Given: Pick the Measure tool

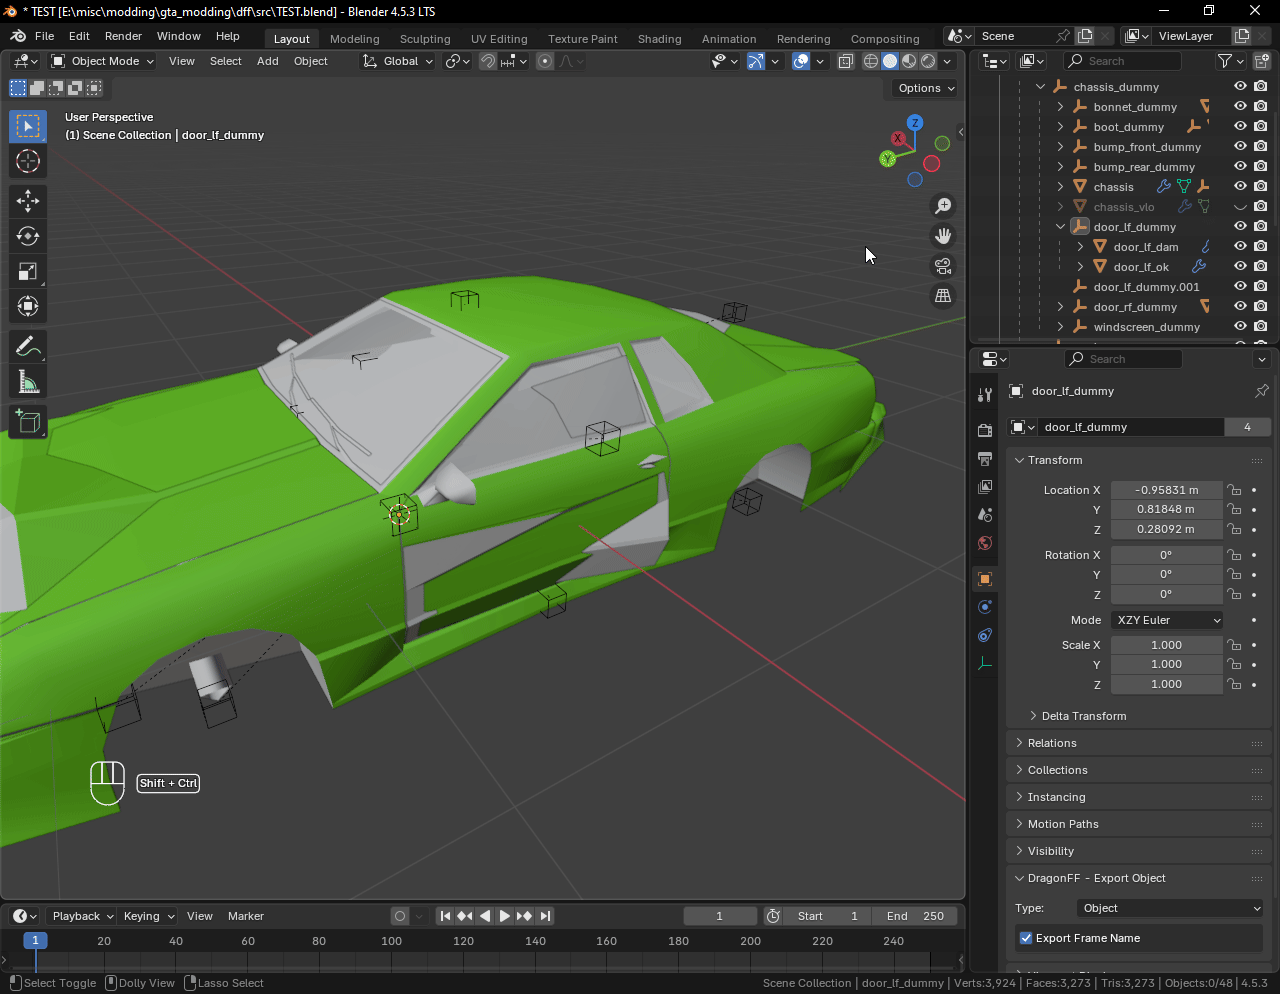Looking at the screenshot, I should (28, 382).
